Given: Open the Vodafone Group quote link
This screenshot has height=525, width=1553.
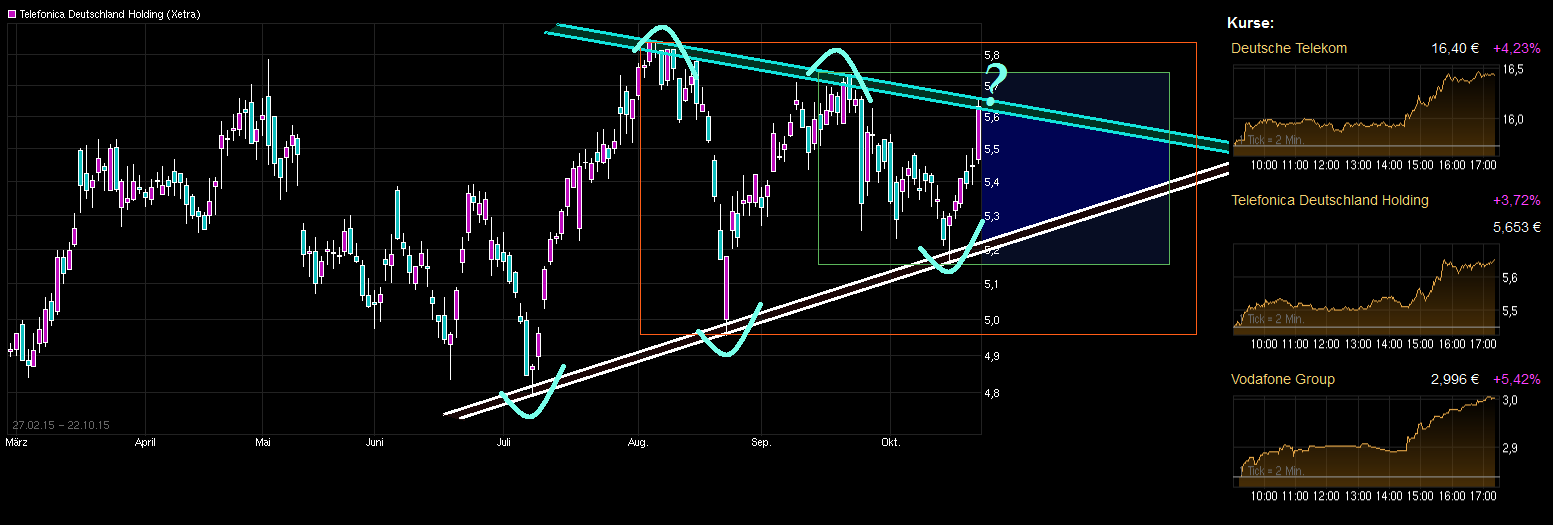Looking at the screenshot, I should pyautogui.click(x=1283, y=379).
